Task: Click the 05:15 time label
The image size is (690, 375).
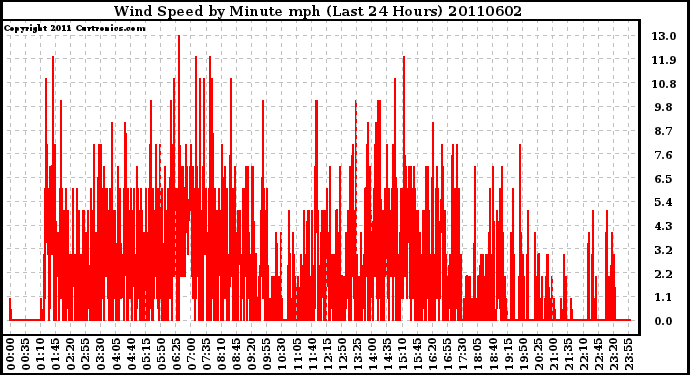Action: coord(146,355)
